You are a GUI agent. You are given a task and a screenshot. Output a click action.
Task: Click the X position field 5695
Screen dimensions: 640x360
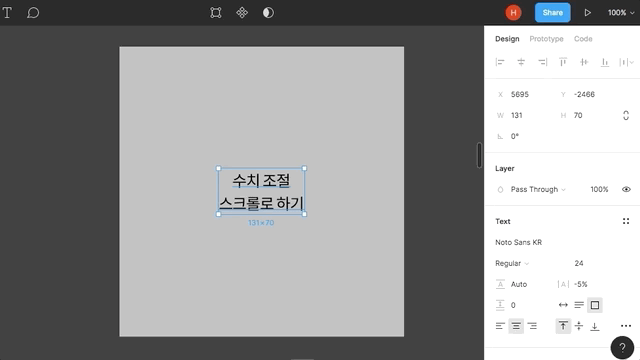pos(520,94)
